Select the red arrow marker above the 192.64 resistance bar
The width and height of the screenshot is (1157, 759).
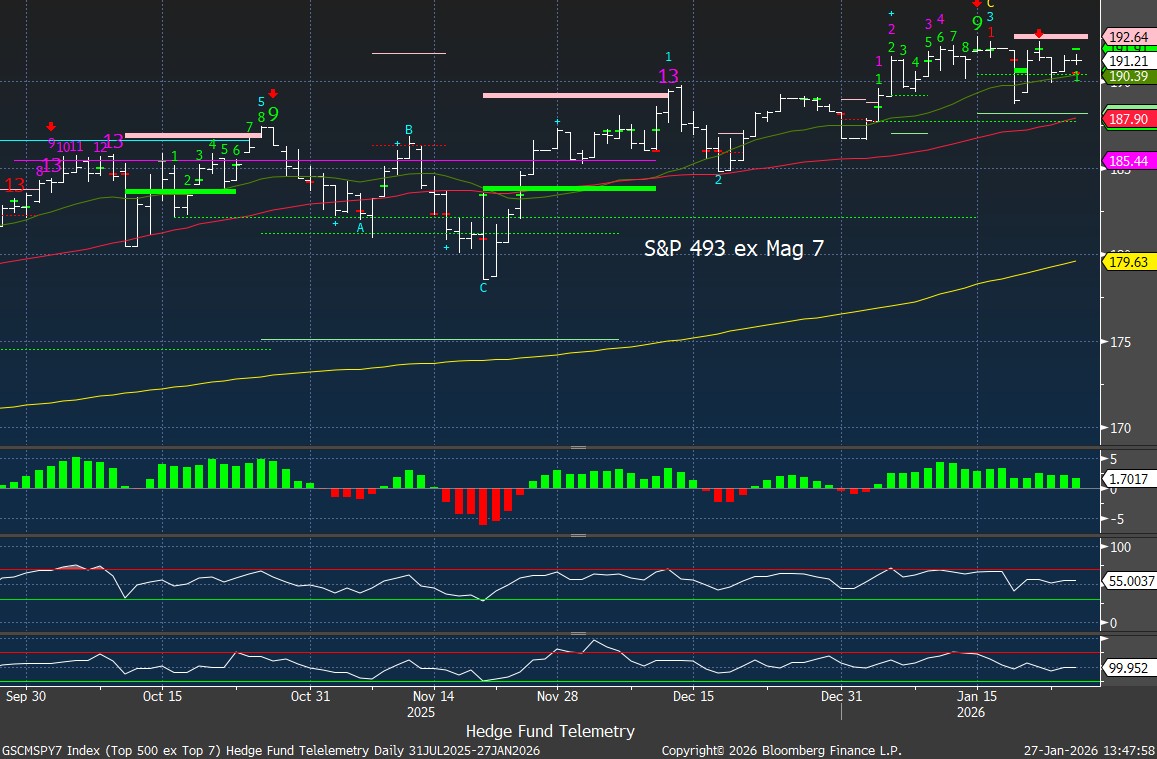[1039, 34]
